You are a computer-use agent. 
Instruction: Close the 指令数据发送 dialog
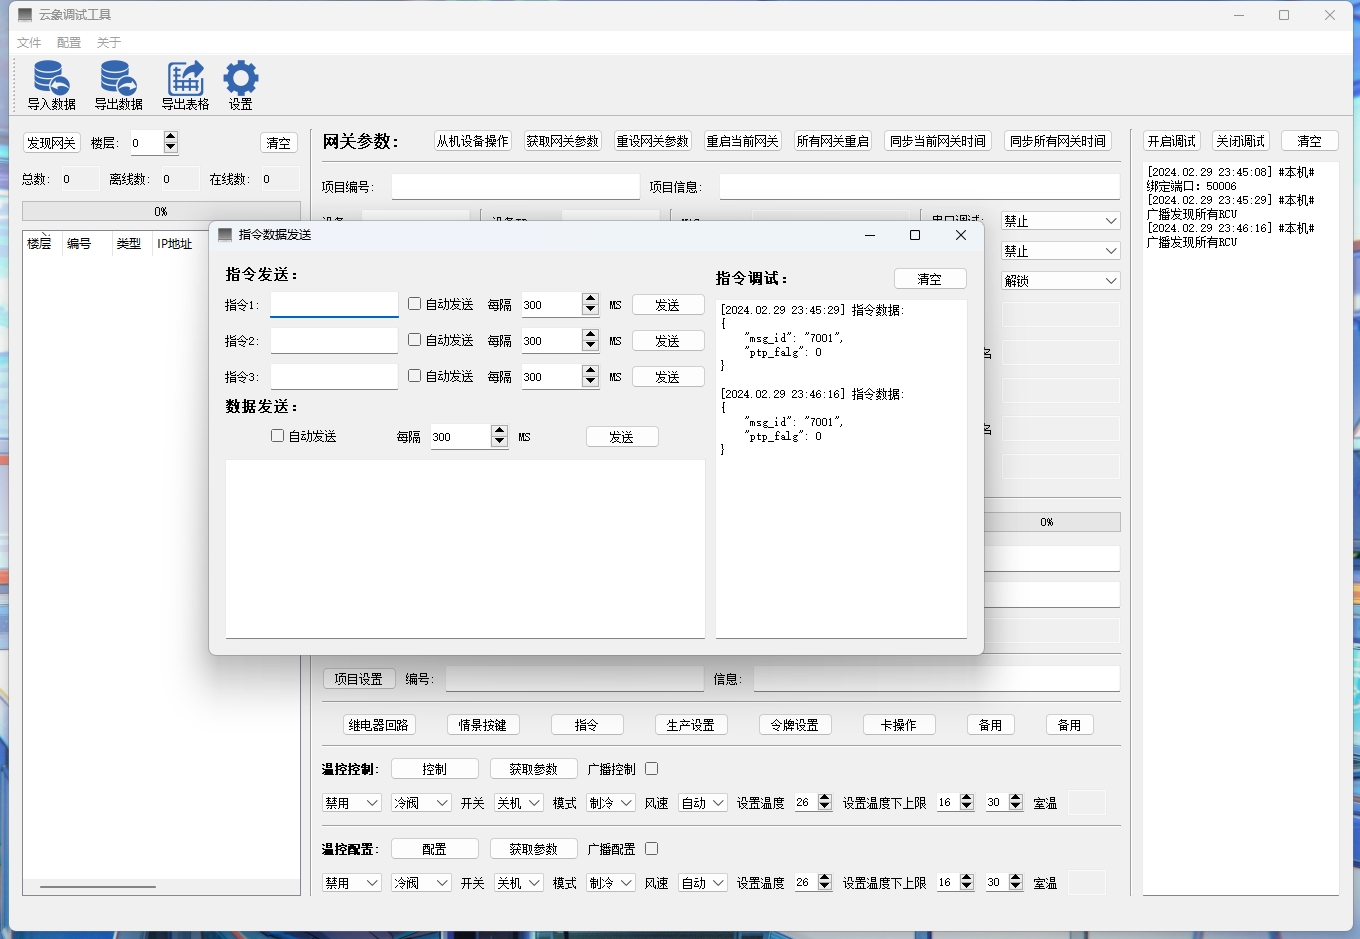click(961, 235)
